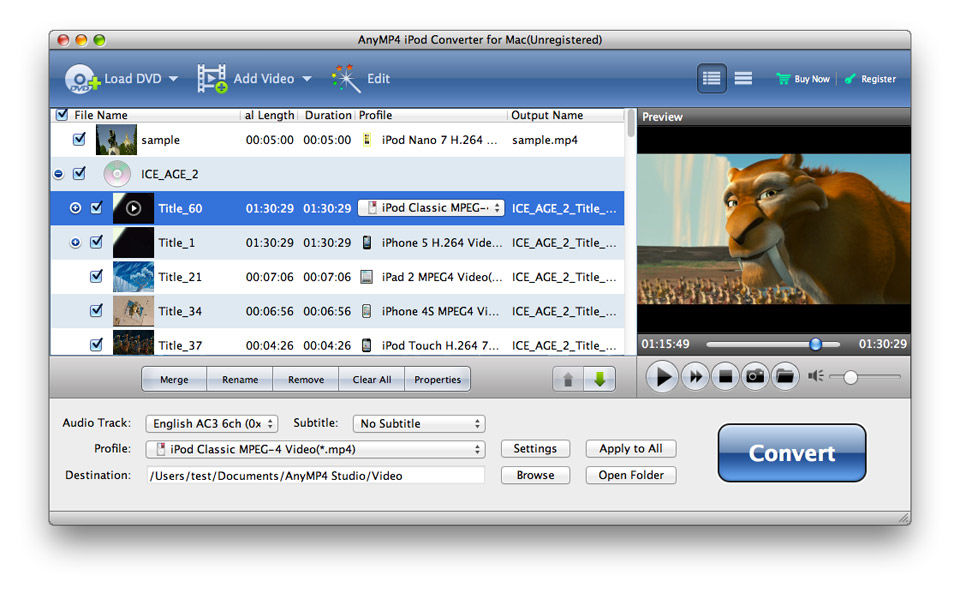This screenshot has width=960, height=593.
Task: Stop the preview playback
Action: (725, 376)
